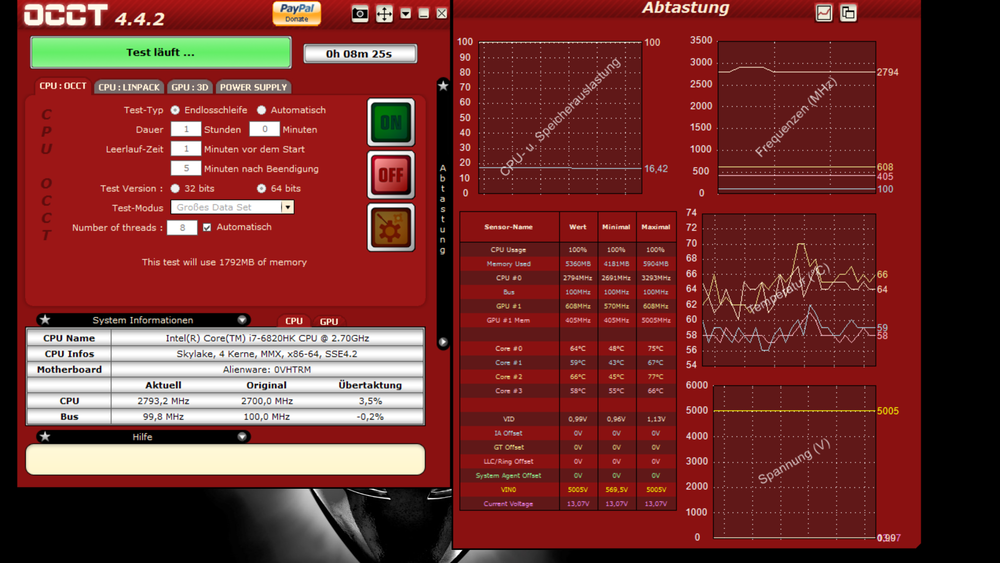Open the Test-Modus dropdown
Viewport: 1000px width, 563px height.
click(287, 207)
